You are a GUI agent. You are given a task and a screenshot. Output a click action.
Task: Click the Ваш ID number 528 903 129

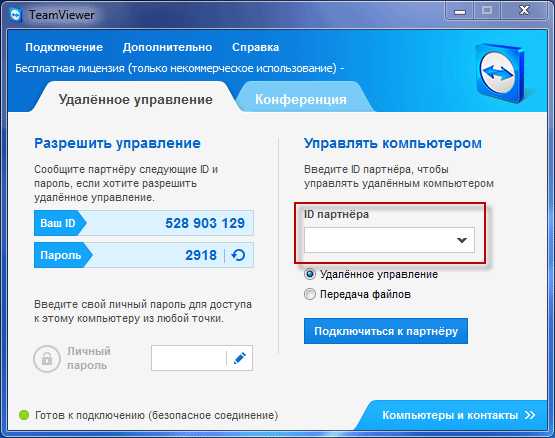pos(205,223)
